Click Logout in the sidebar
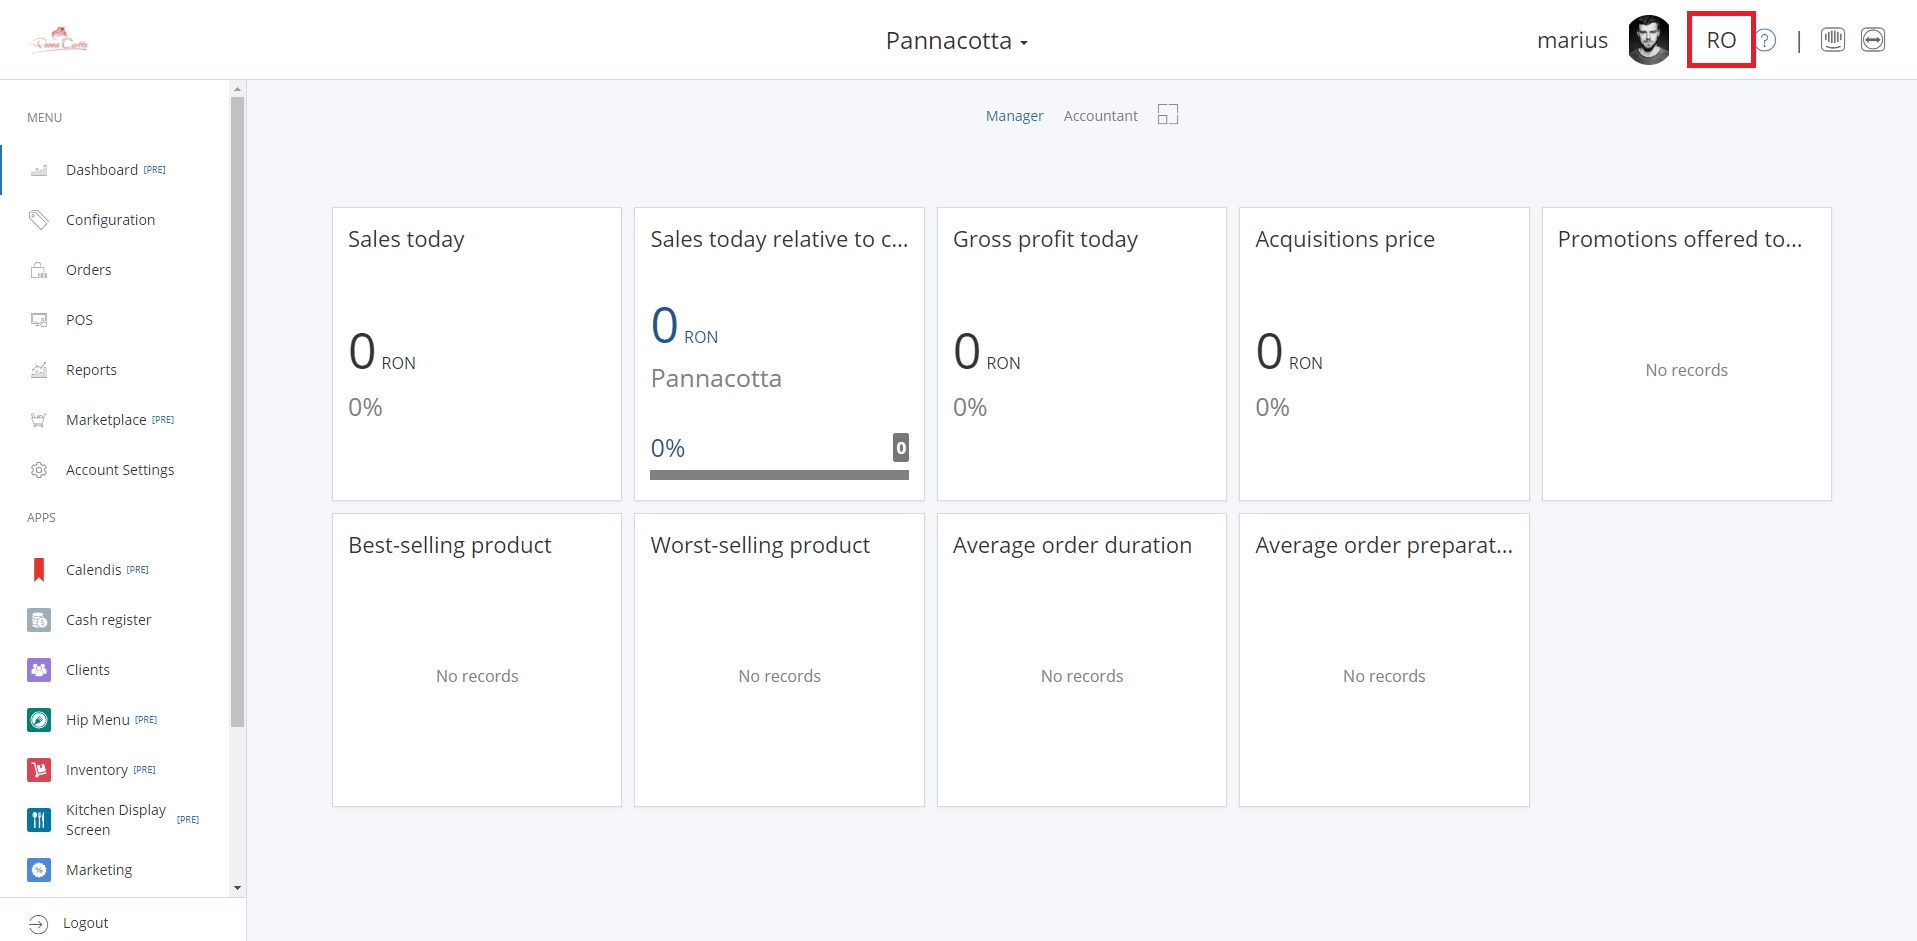Viewport: 1917px width, 941px height. click(x=85, y=923)
